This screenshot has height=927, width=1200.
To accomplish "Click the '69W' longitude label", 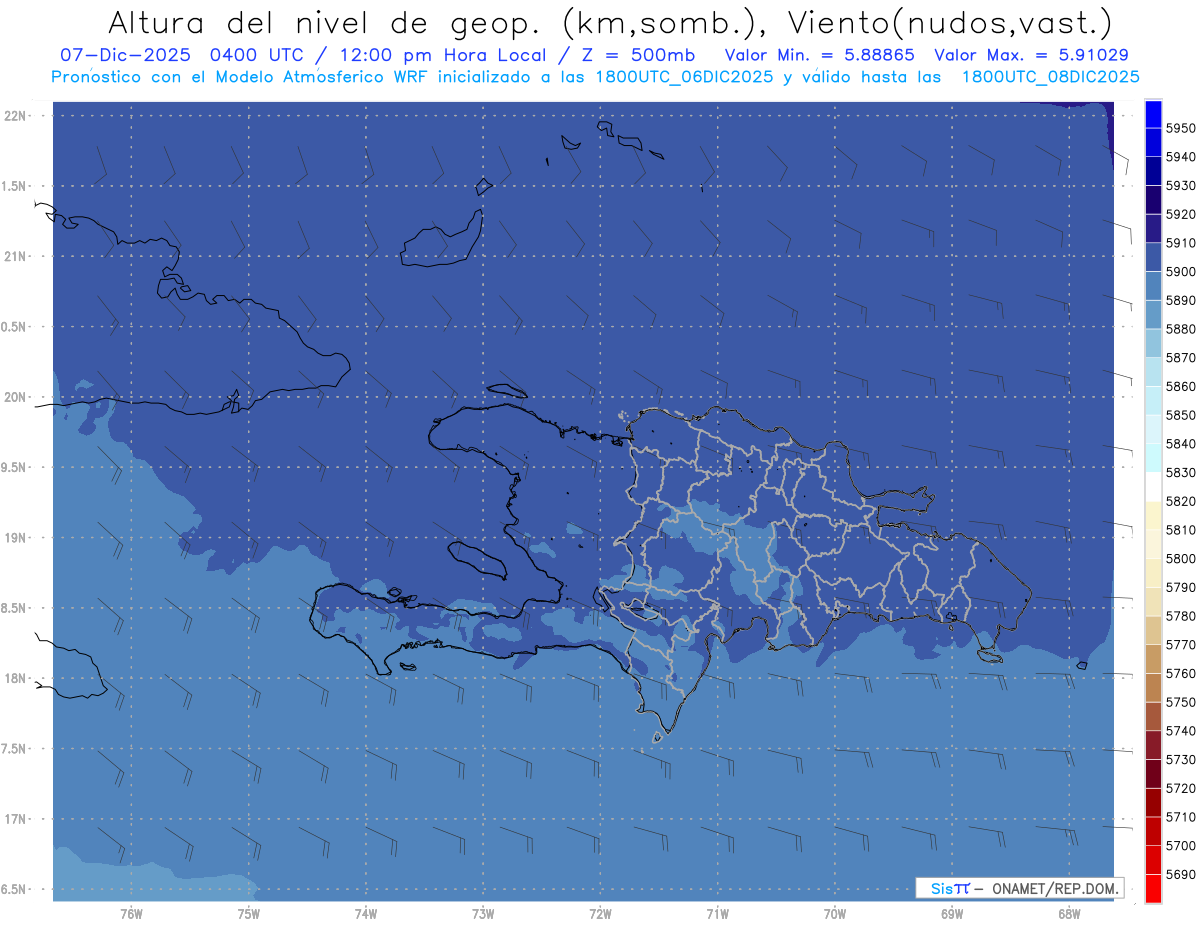I will pos(952,914).
